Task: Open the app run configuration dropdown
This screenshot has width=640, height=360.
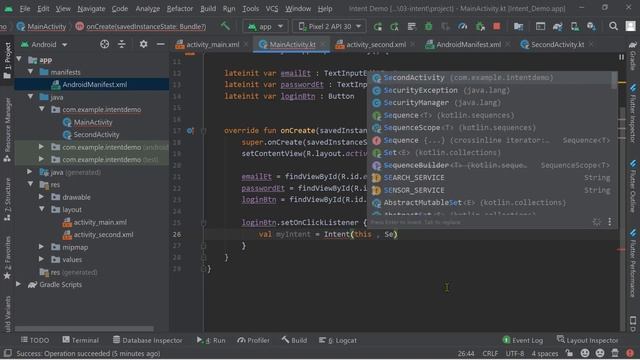Action: point(265,27)
